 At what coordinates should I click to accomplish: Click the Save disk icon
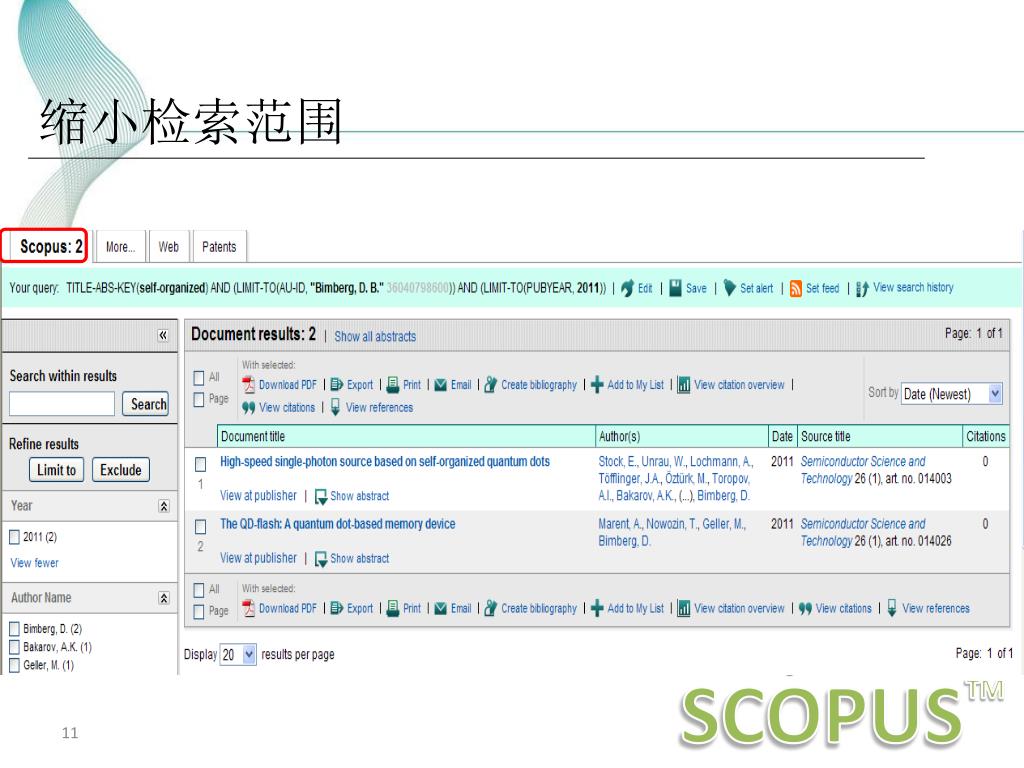[676, 288]
